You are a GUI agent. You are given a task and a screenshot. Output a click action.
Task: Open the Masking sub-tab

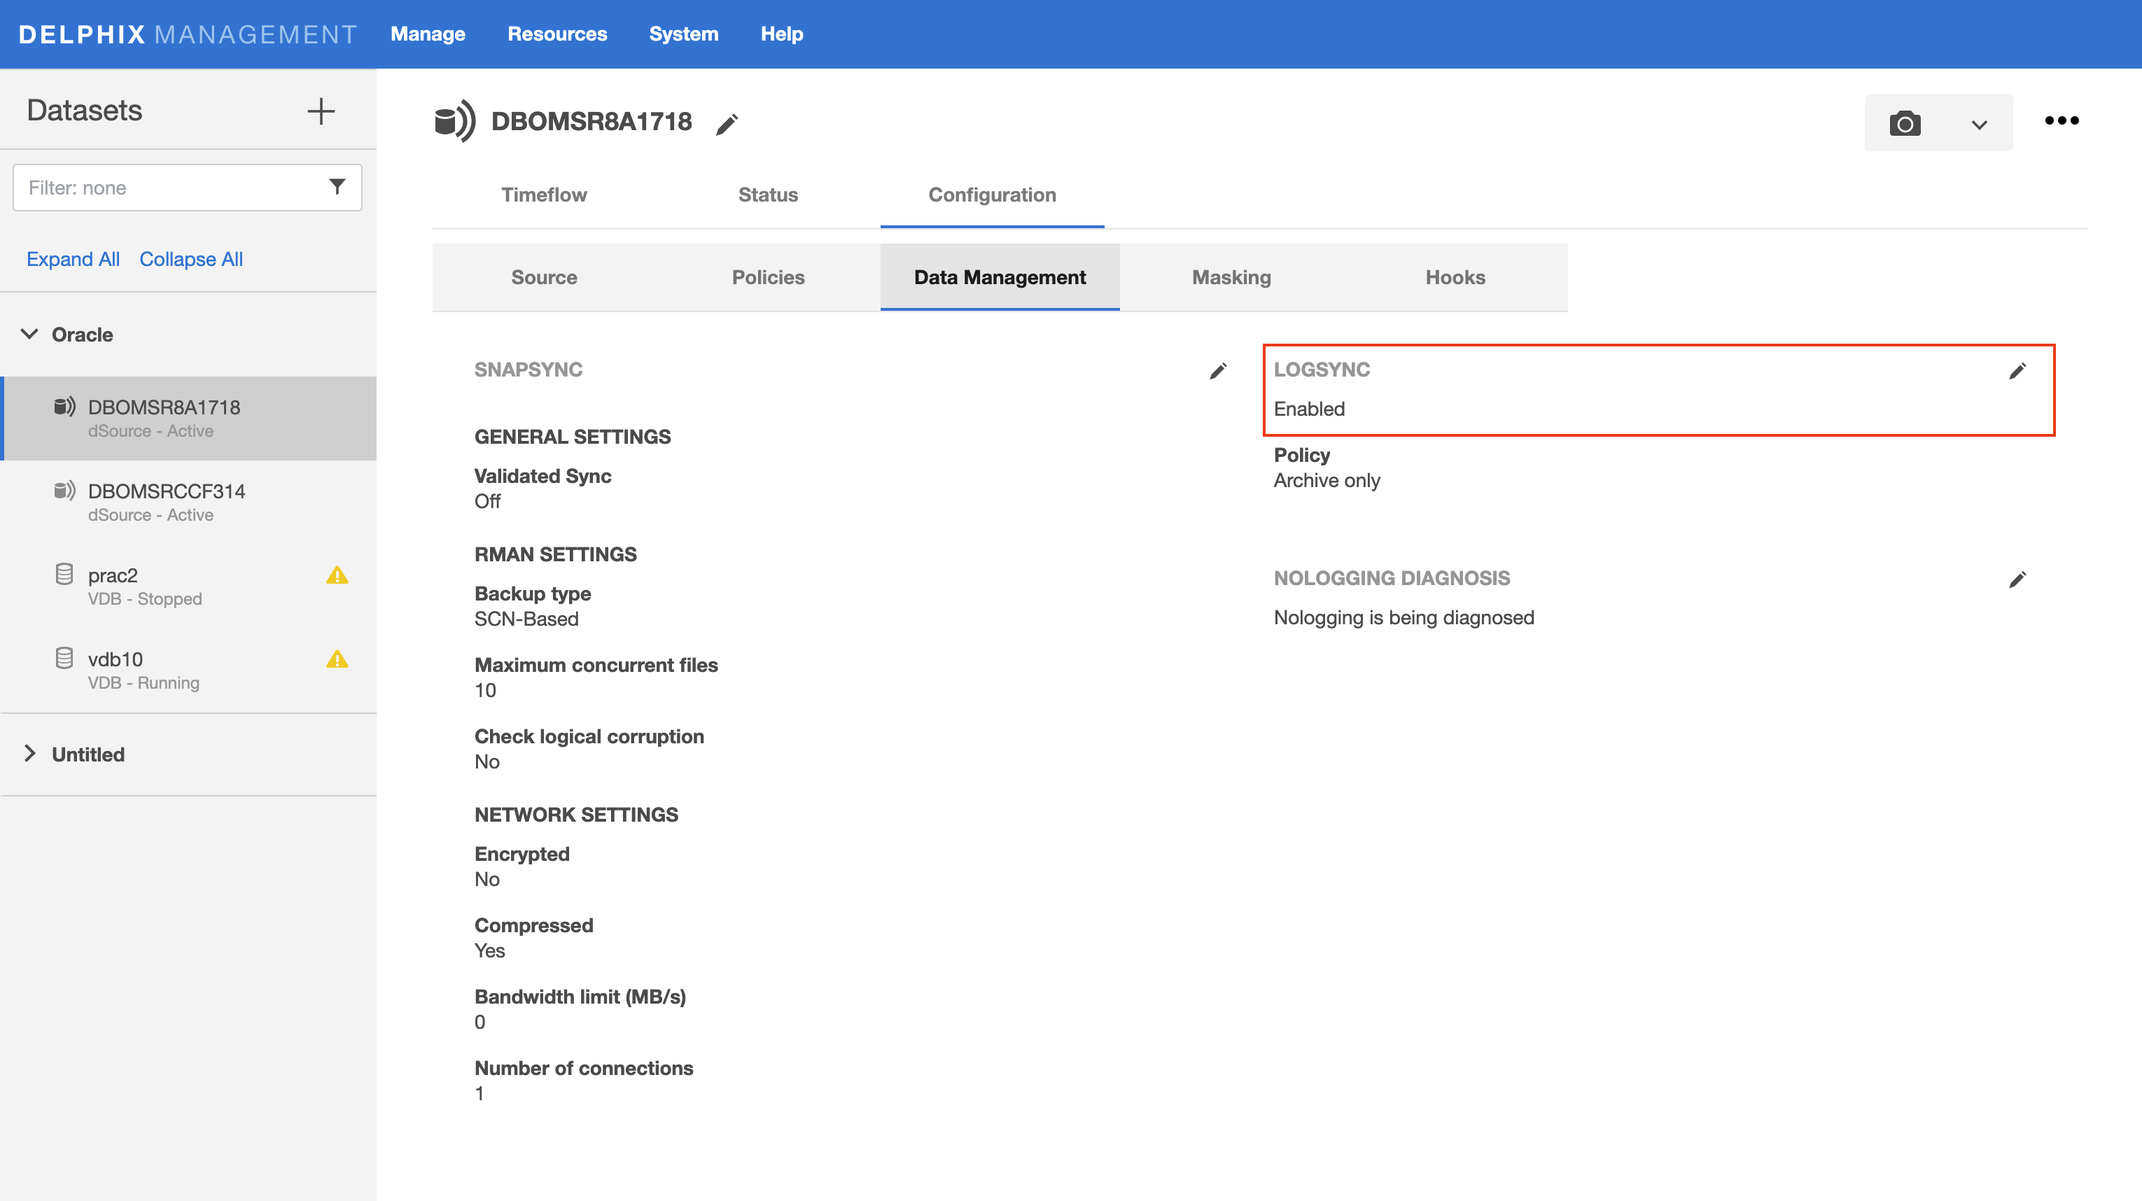[x=1231, y=277]
